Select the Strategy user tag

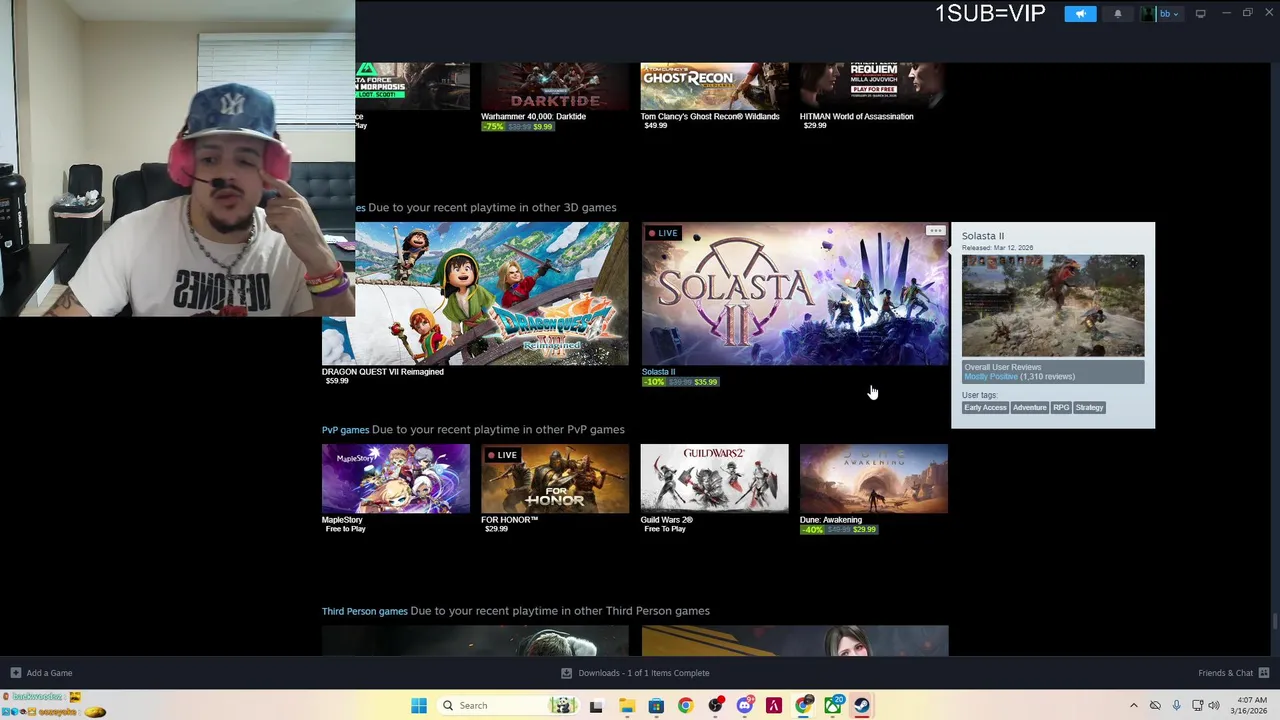[x=1089, y=407]
